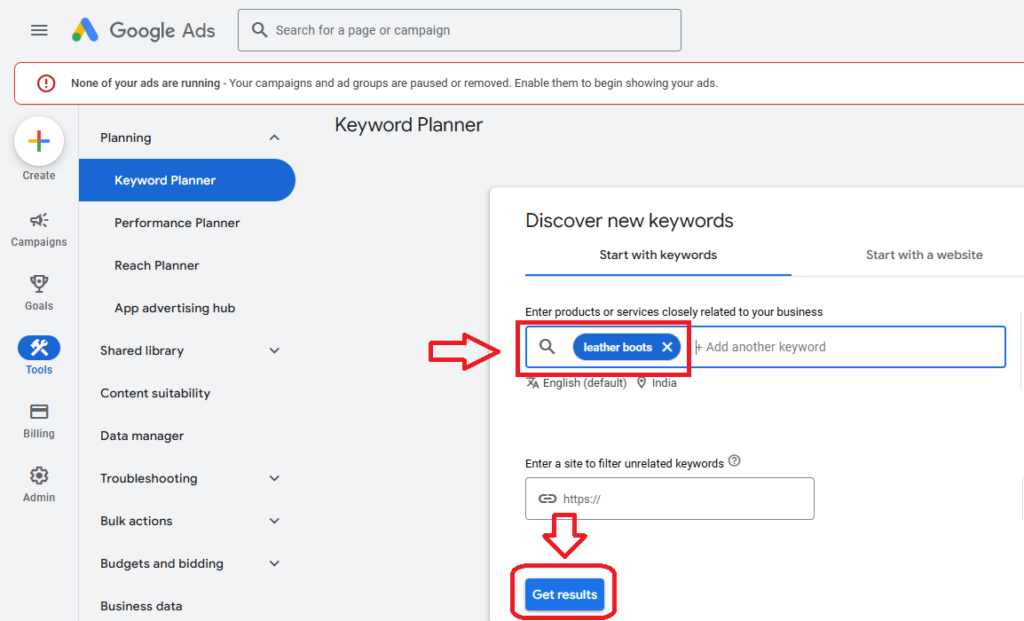Open Business data
The width and height of the screenshot is (1024, 621).
141,606
